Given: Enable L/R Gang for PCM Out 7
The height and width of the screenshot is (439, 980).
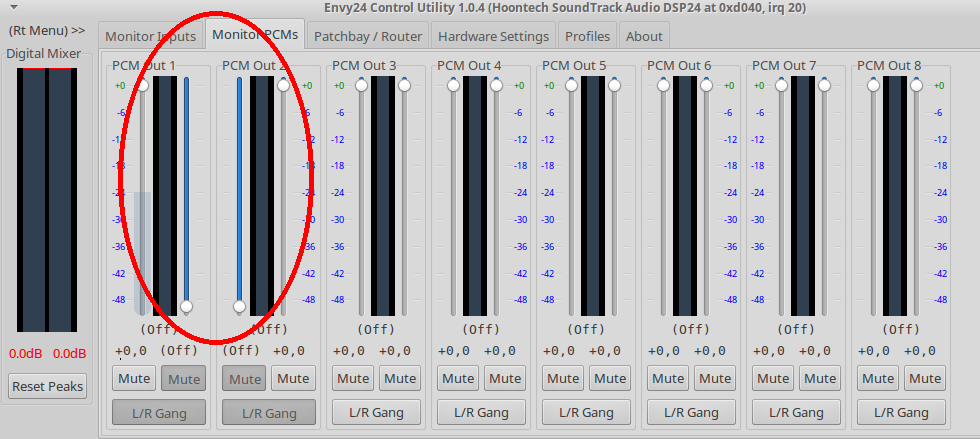Looking at the screenshot, I should 796,413.
